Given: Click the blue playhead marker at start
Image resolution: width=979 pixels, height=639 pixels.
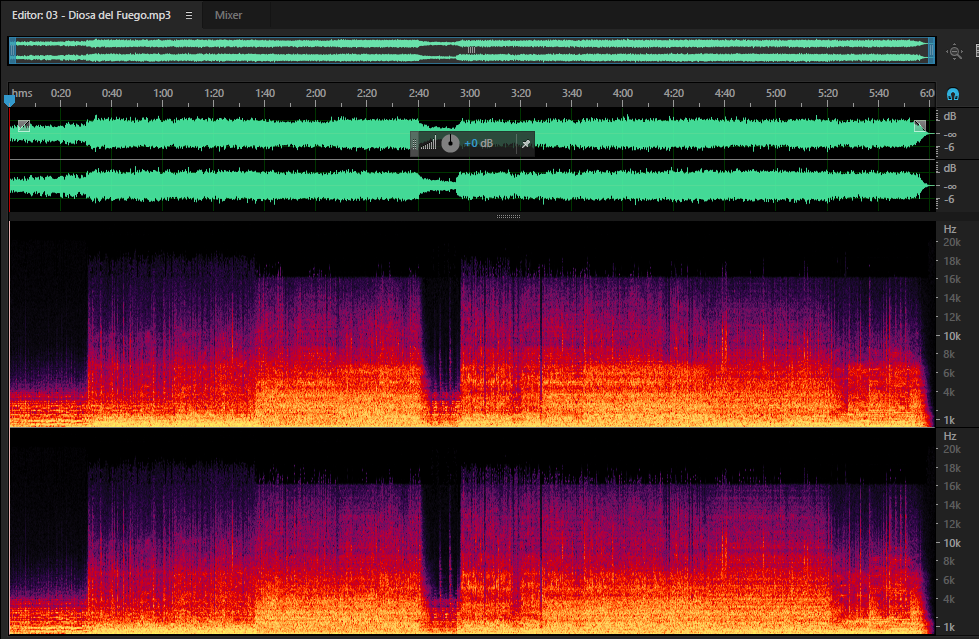Looking at the screenshot, I should coord(9,100).
